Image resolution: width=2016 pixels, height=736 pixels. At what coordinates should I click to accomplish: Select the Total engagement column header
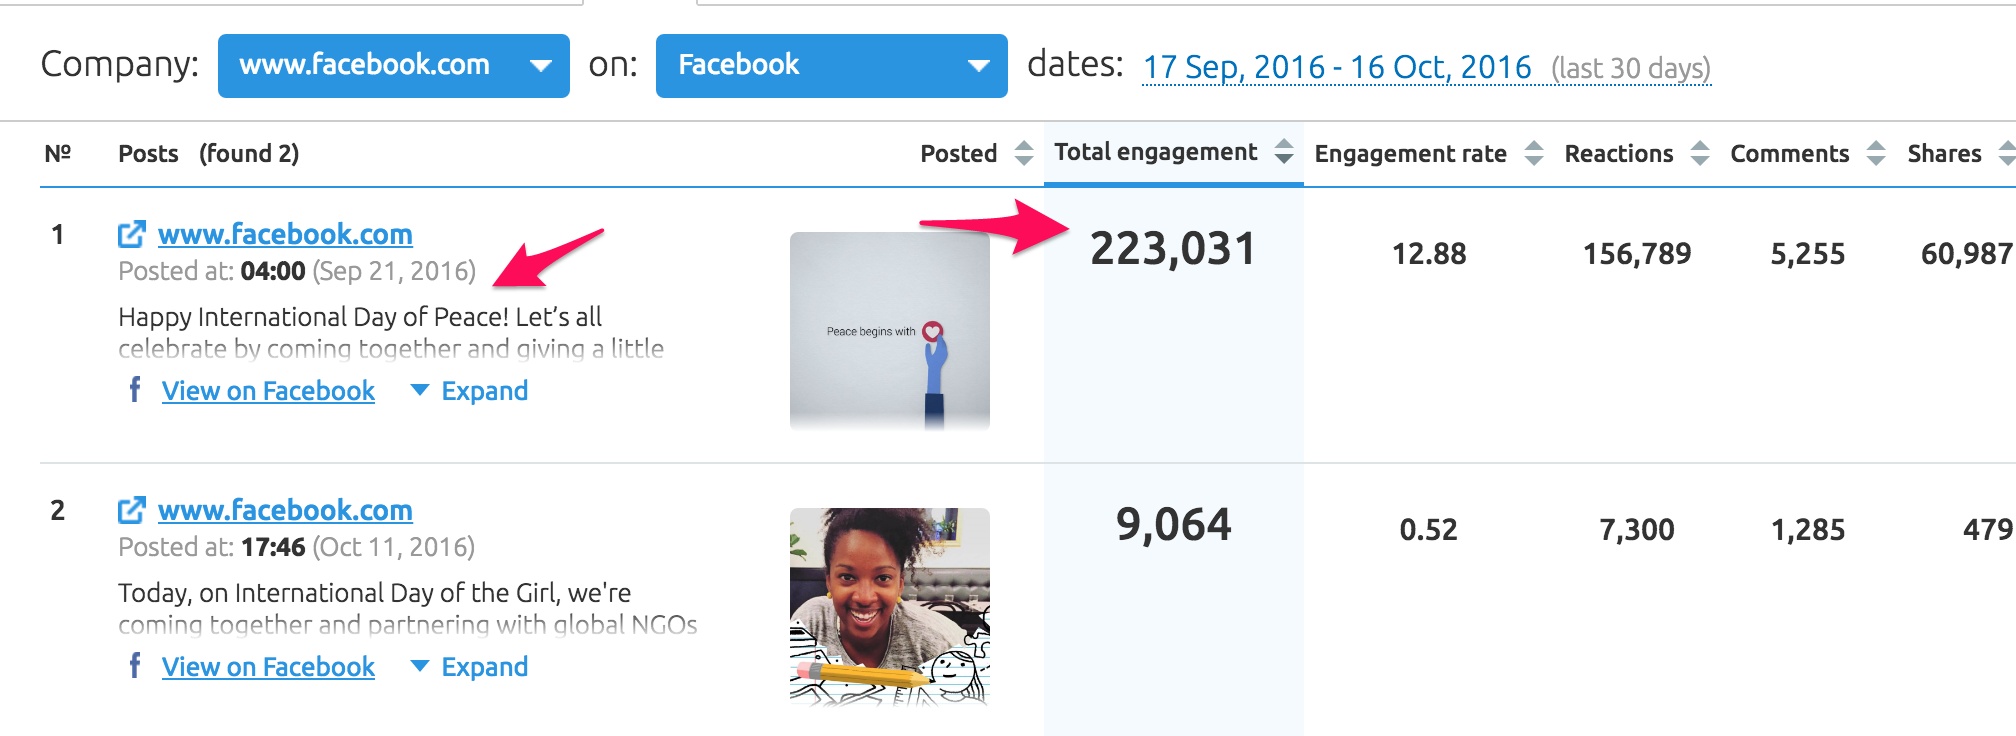[1156, 152]
